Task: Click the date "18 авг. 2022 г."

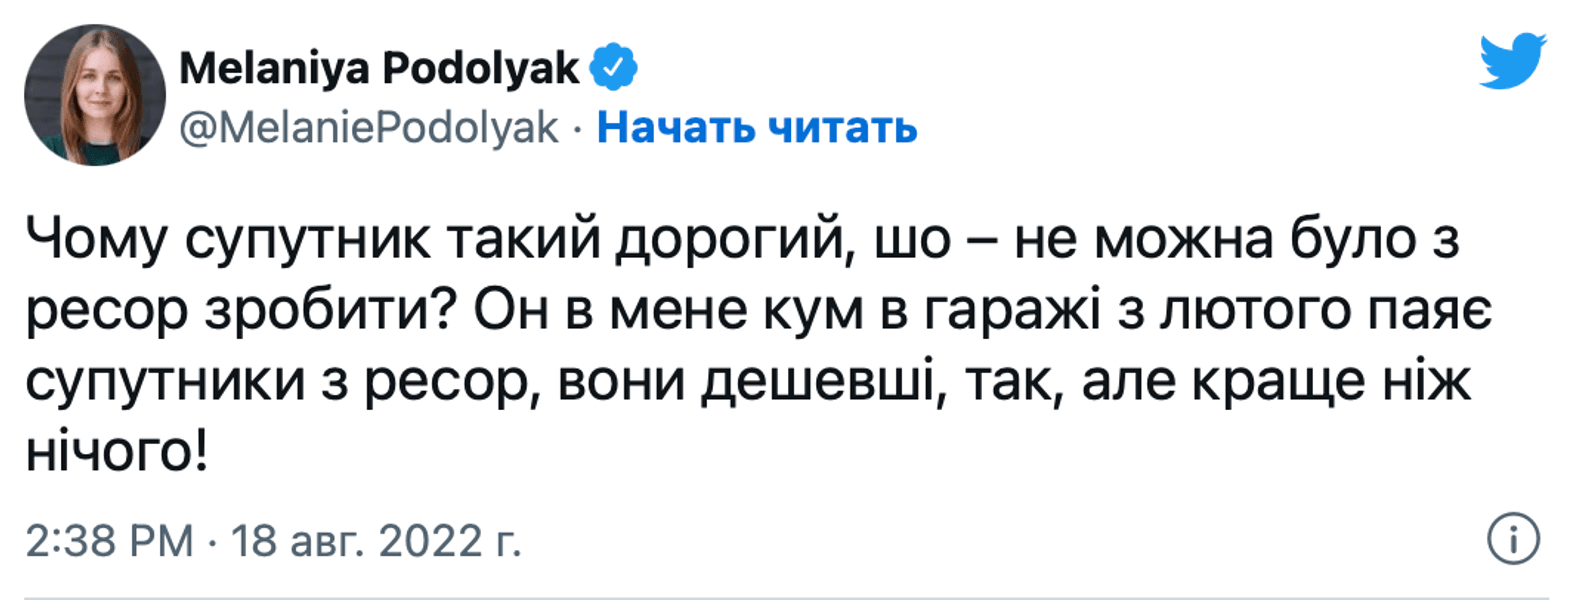Action: coord(376,541)
